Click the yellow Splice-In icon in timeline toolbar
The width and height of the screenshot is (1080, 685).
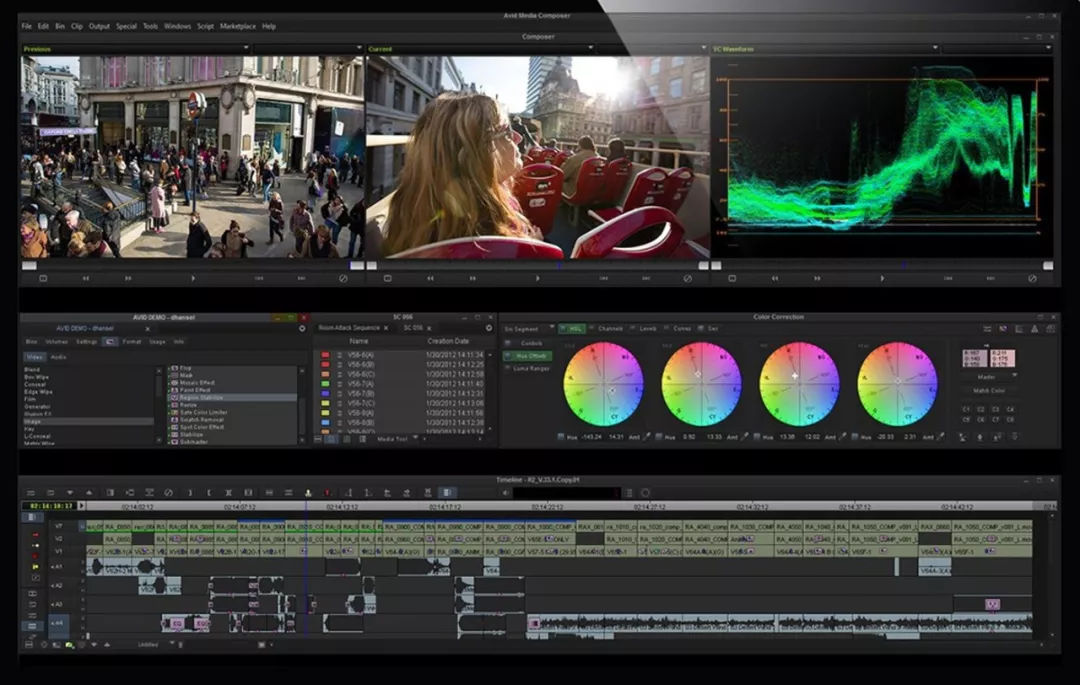click(x=308, y=493)
